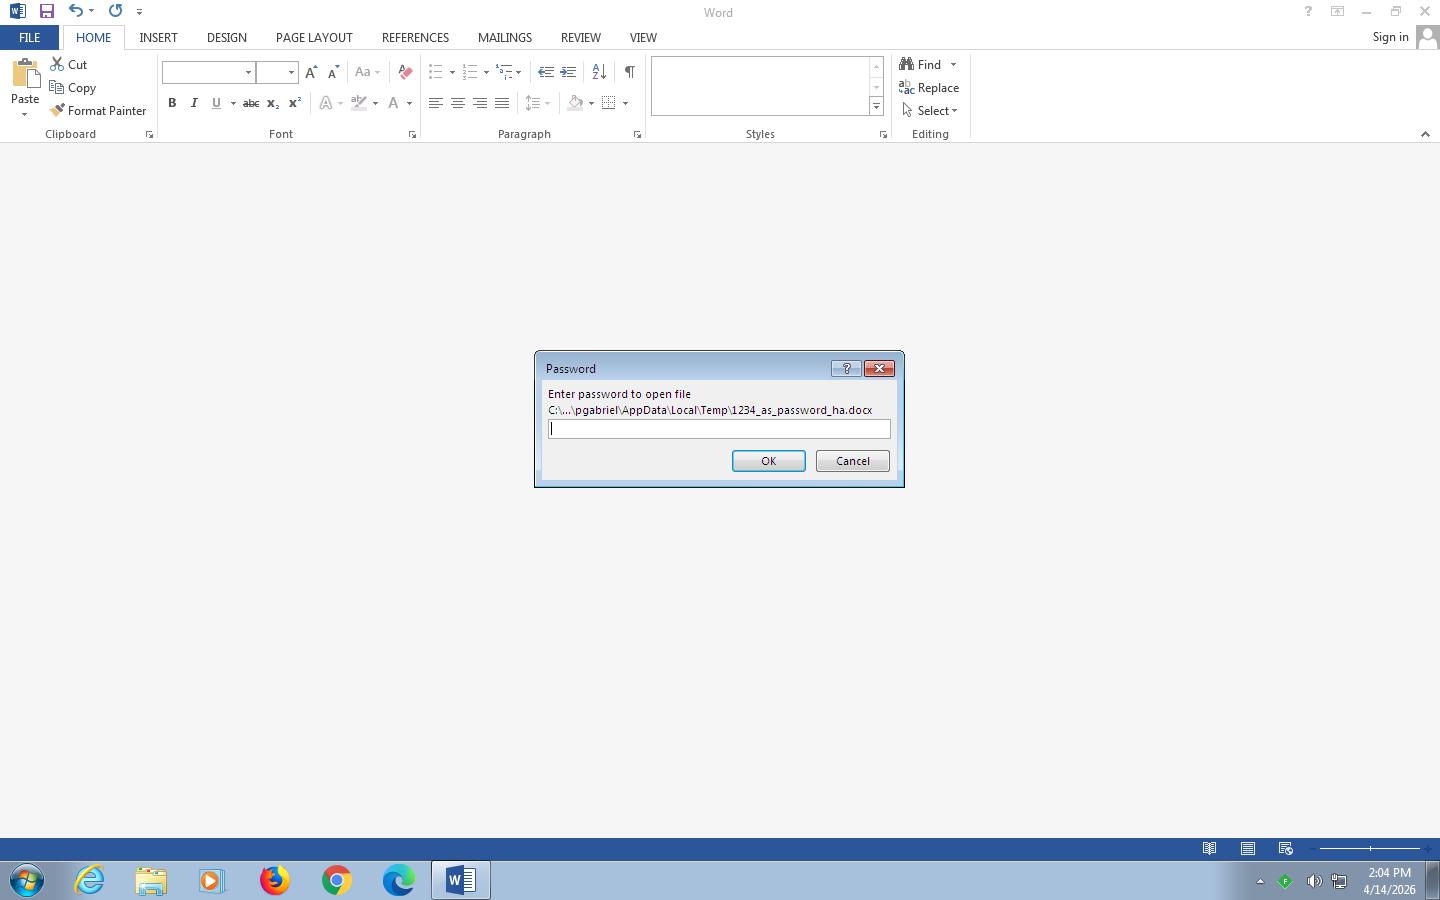Toggle Bold formatting button

[172, 103]
